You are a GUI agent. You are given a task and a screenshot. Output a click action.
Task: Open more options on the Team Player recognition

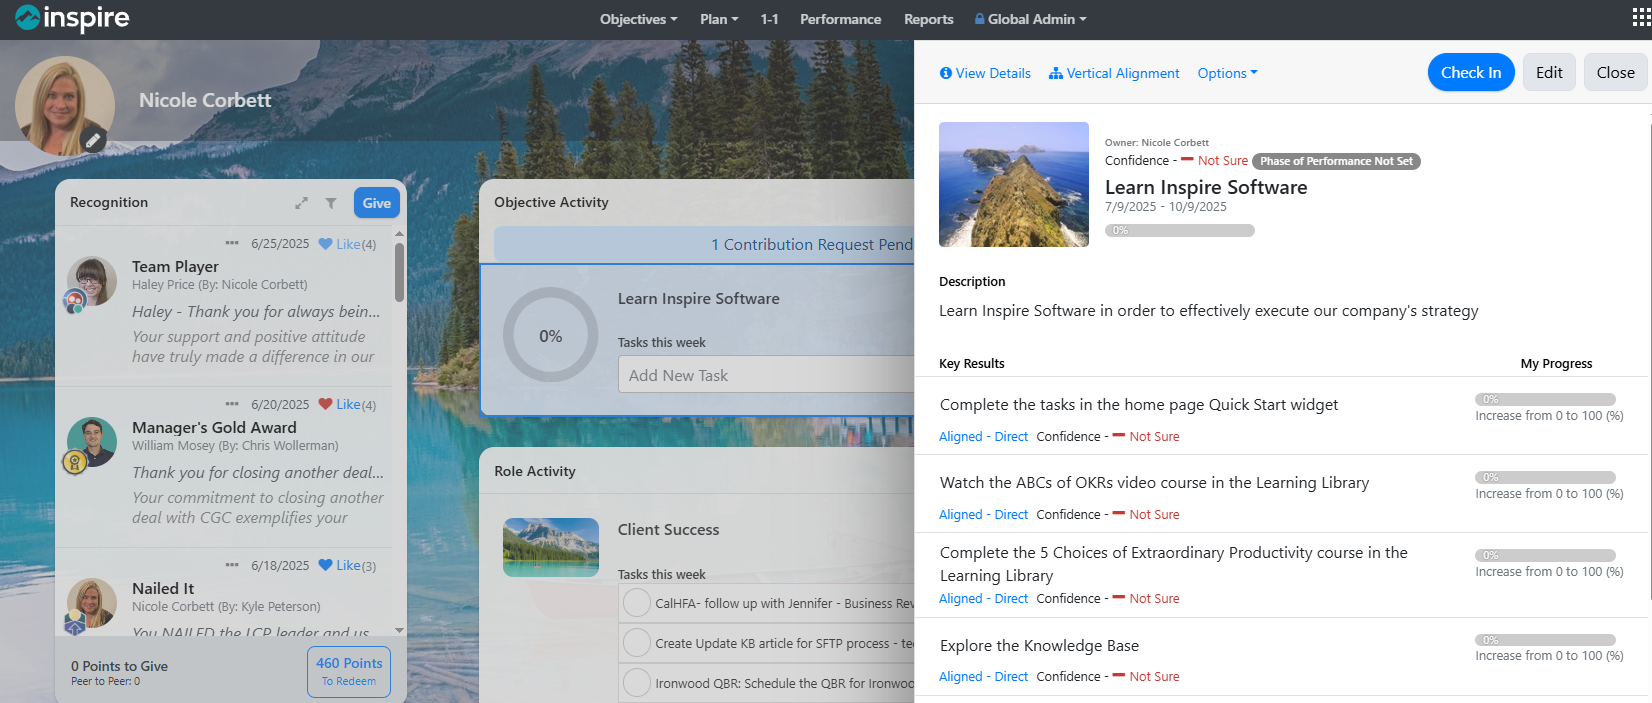tap(232, 243)
